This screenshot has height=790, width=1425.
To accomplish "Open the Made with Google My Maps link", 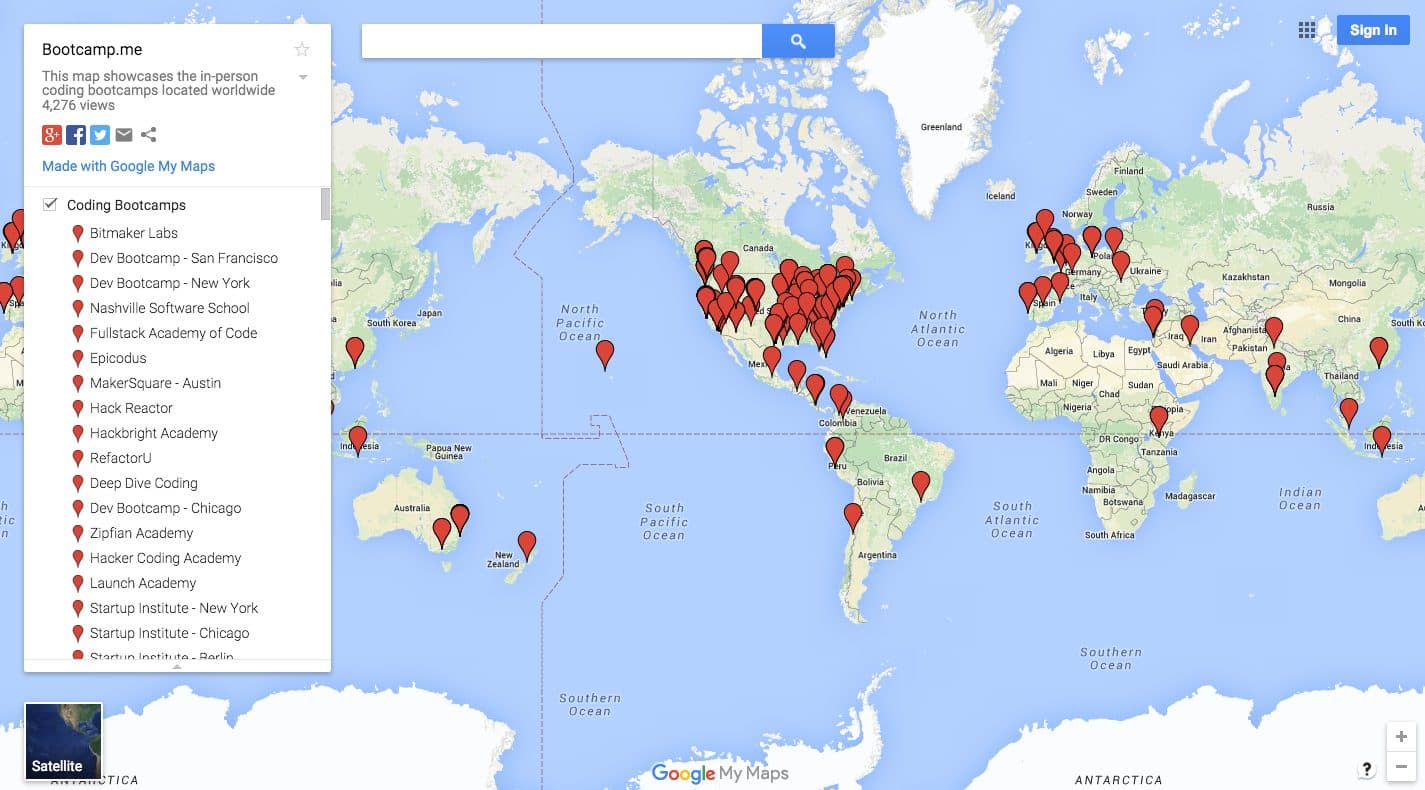I will 128,165.
